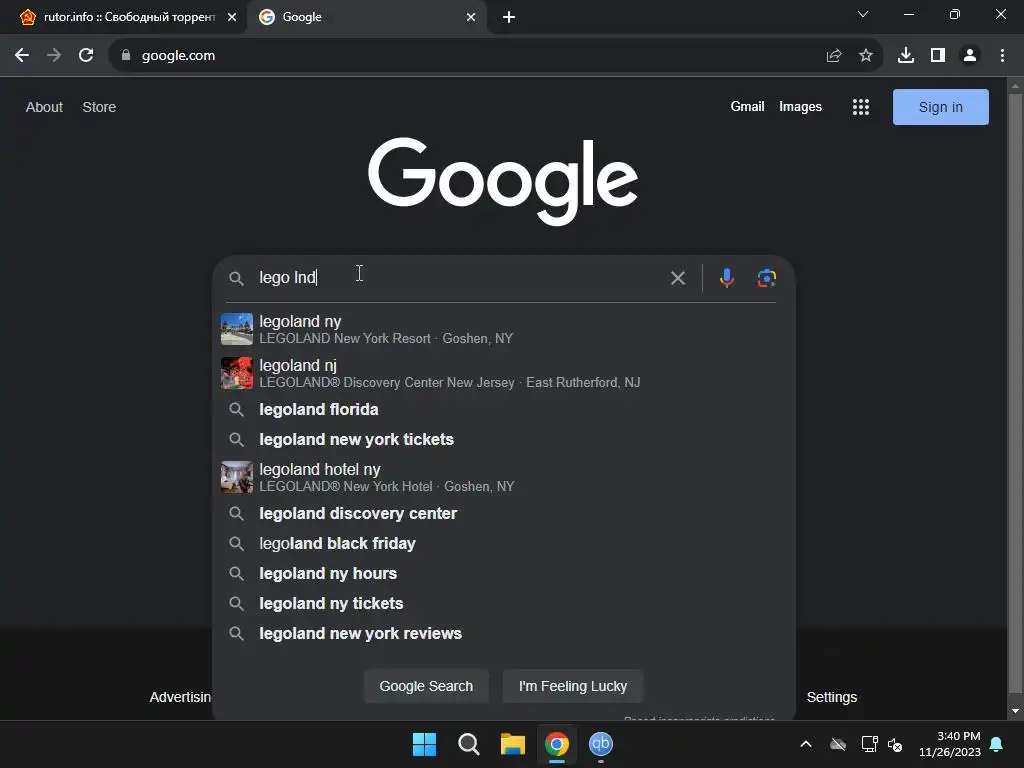Click the volume muted tray icon

click(x=895, y=744)
